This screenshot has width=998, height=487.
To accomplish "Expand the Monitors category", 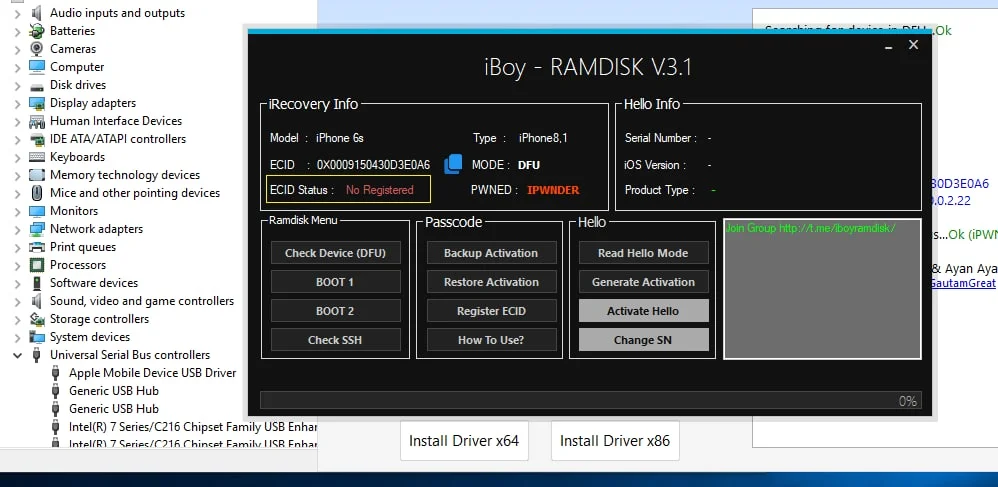I will (x=17, y=211).
